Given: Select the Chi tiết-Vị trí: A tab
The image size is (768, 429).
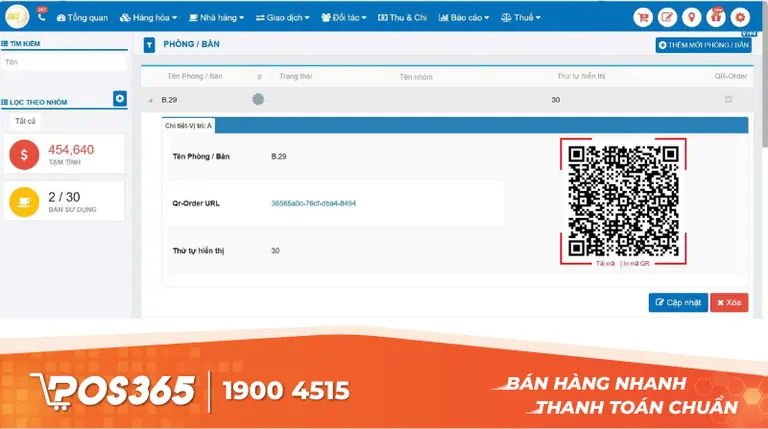Looking at the screenshot, I should click(188, 126).
